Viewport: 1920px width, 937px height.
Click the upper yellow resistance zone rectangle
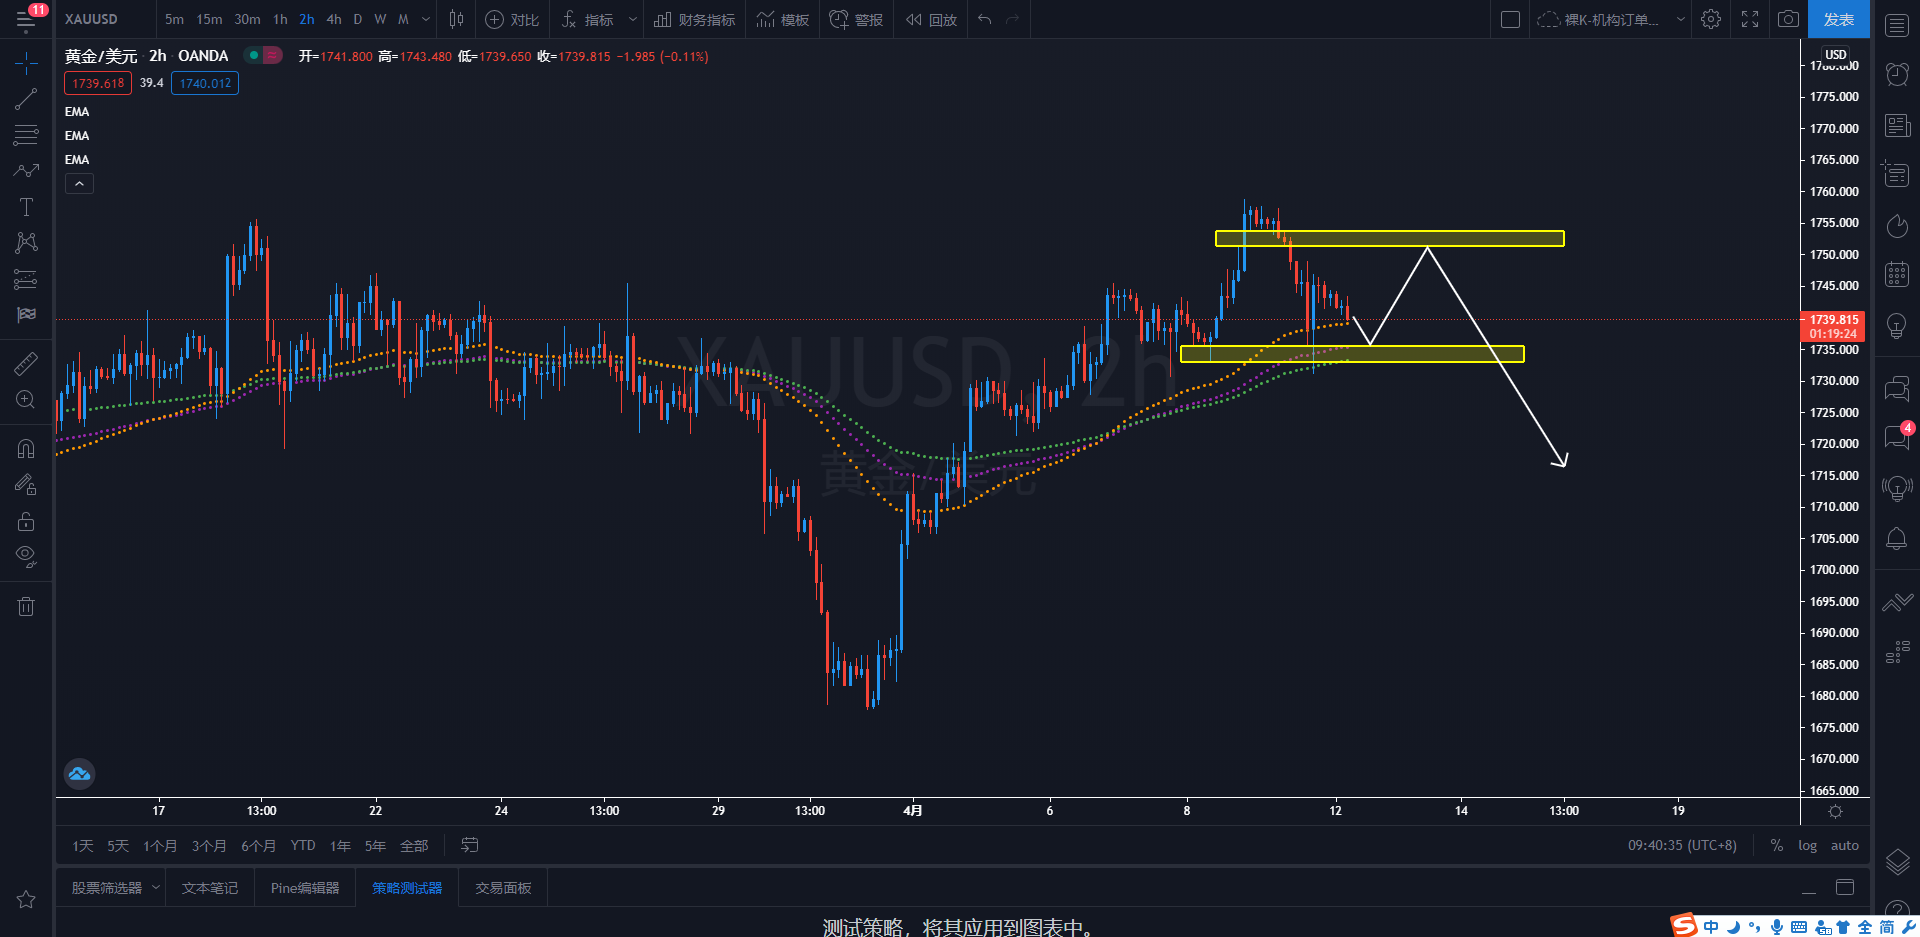(x=1389, y=238)
